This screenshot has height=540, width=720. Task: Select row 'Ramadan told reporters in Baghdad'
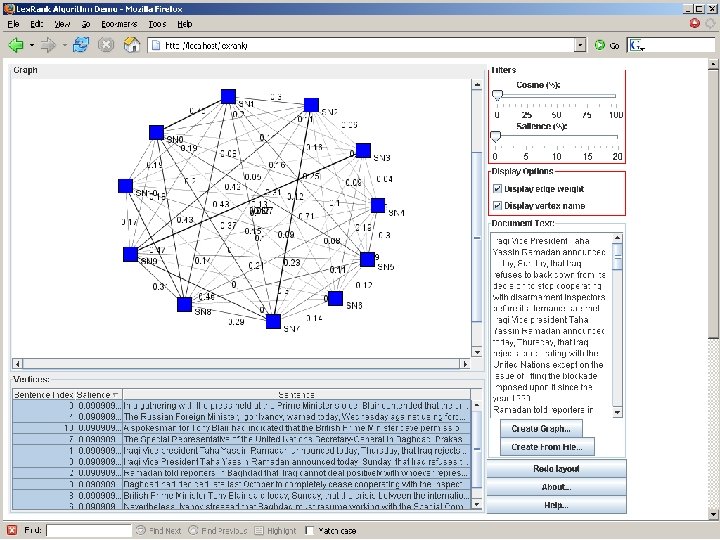tap(242, 473)
